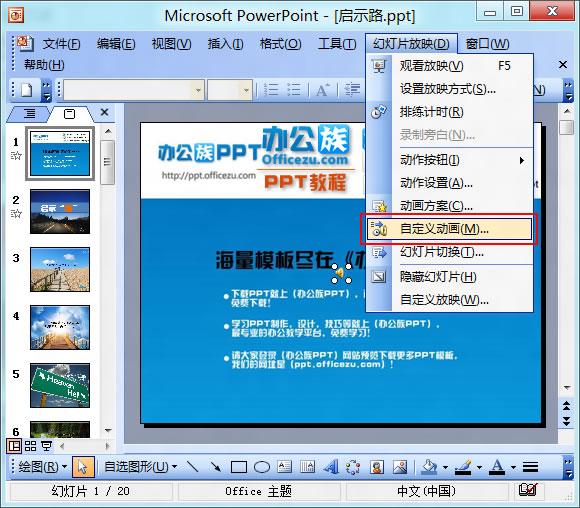Choose 观看放映(V) menu item

[x=449, y=66]
